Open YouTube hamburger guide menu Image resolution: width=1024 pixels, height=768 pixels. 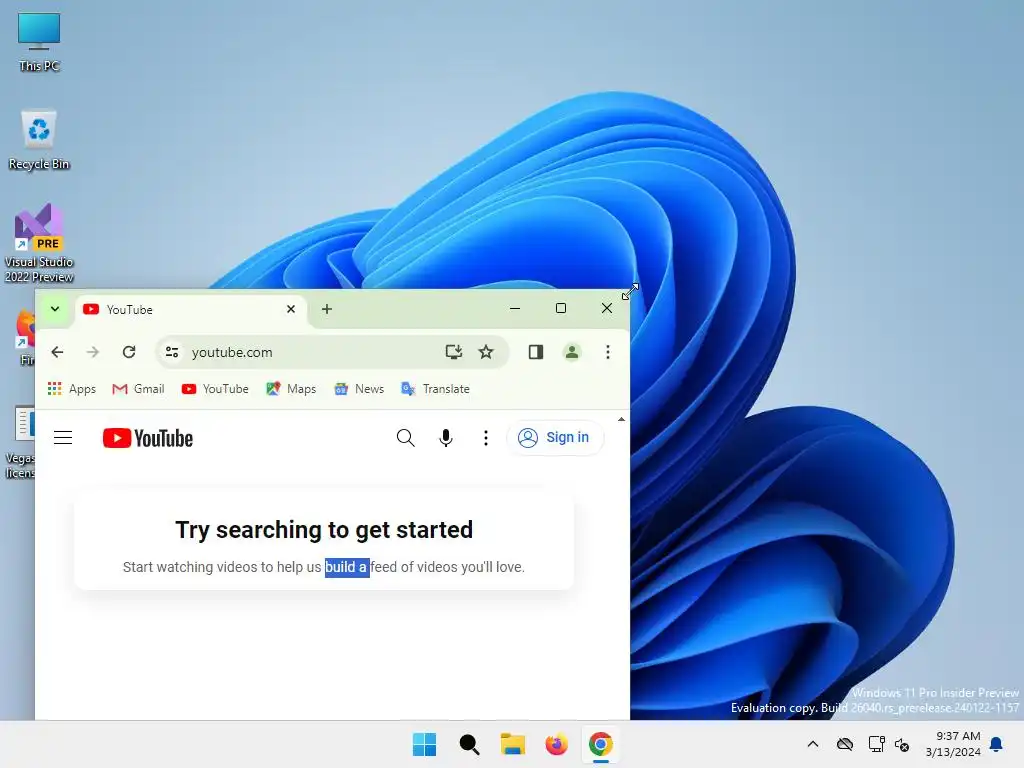pyautogui.click(x=63, y=438)
